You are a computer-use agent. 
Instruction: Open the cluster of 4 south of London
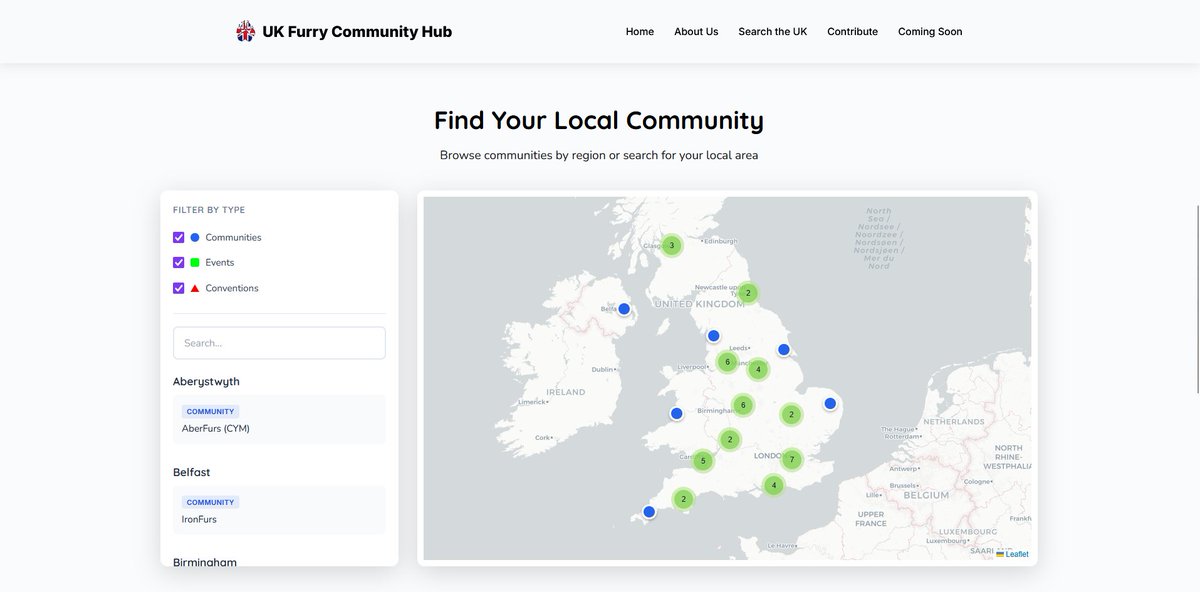tap(773, 485)
